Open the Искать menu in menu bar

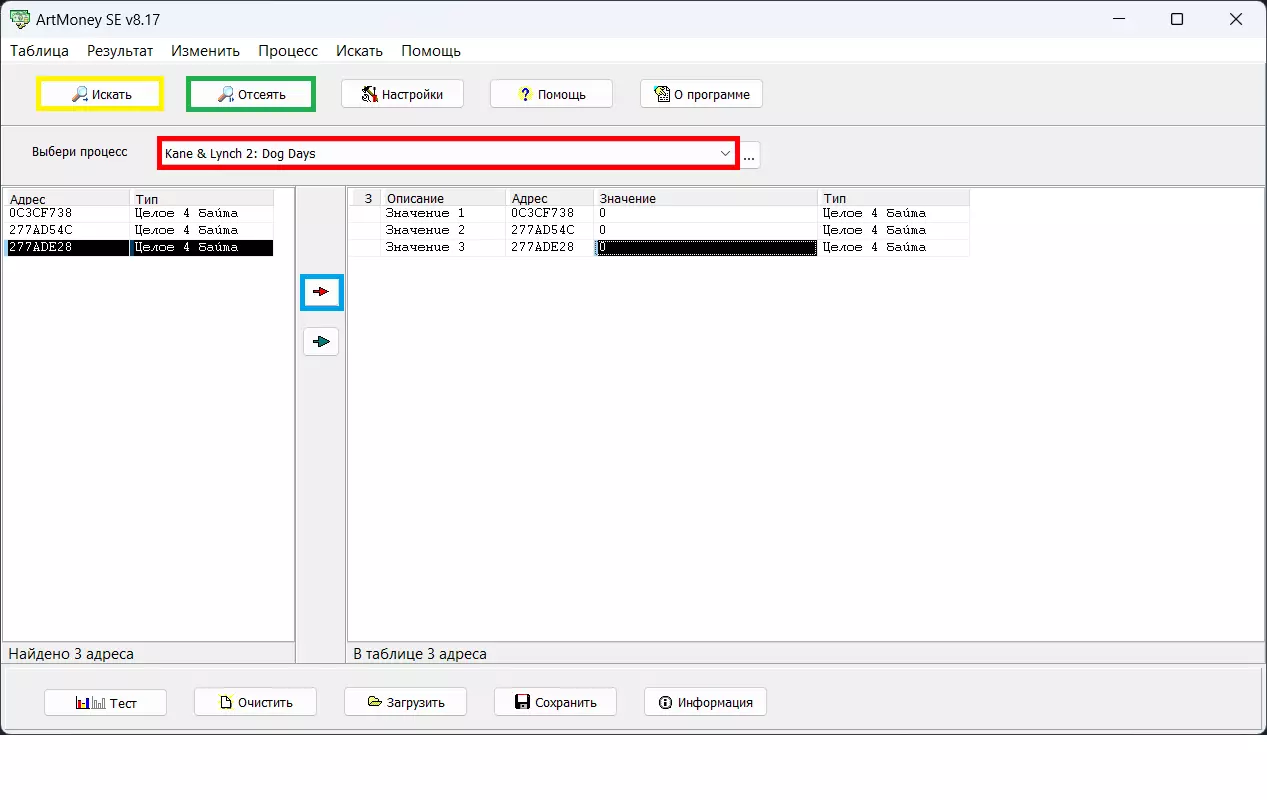pyautogui.click(x=359, y=50)
